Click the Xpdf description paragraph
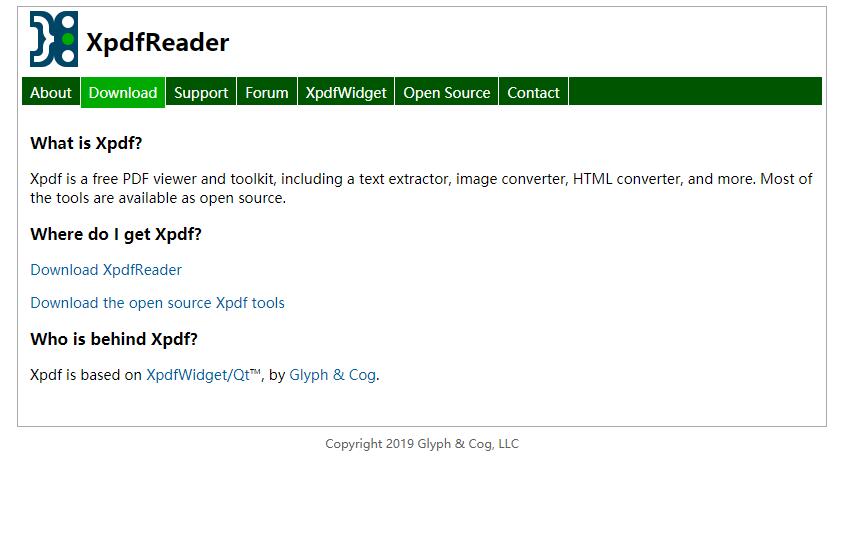 (x=420, y=188)
